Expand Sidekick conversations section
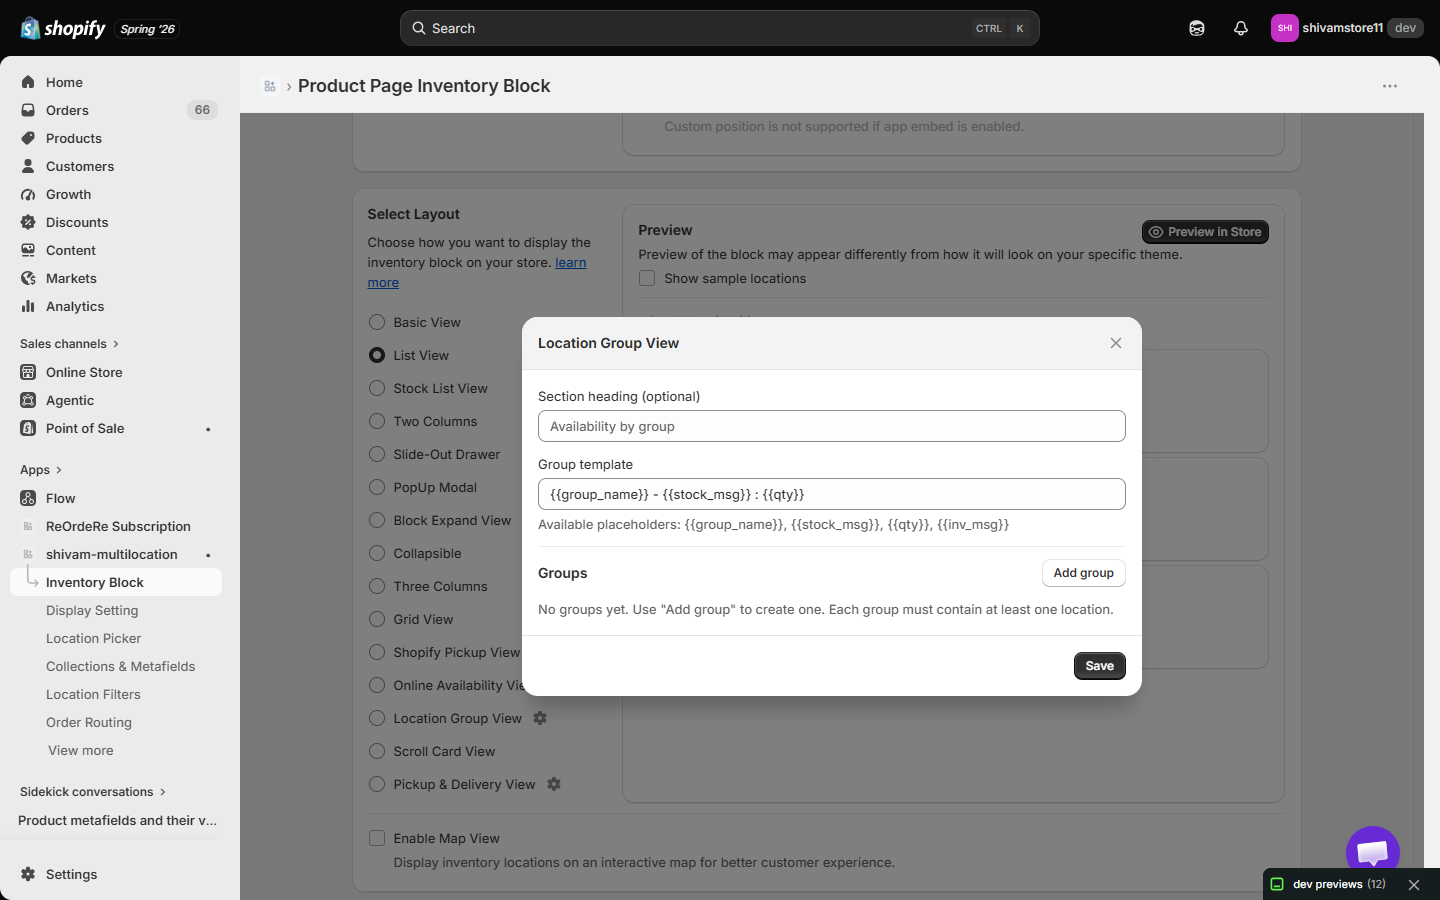This screenshot has height=900, width=1440. coord(93,791)
